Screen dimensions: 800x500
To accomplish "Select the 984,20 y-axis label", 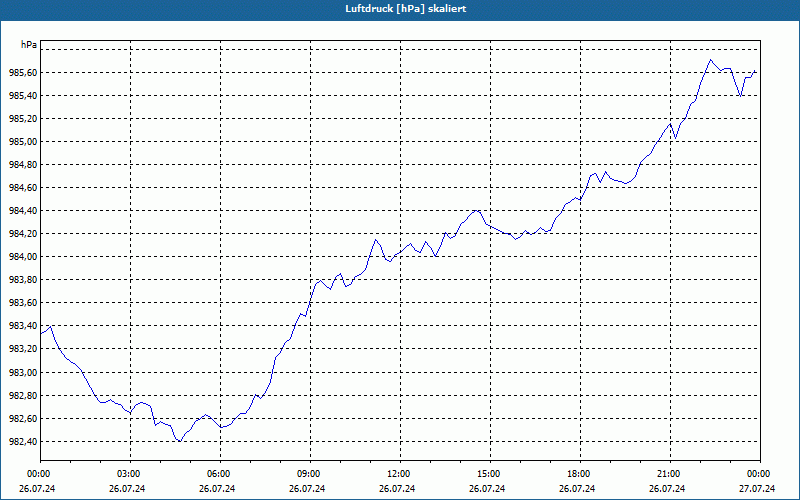I will [x=23, y=234].
